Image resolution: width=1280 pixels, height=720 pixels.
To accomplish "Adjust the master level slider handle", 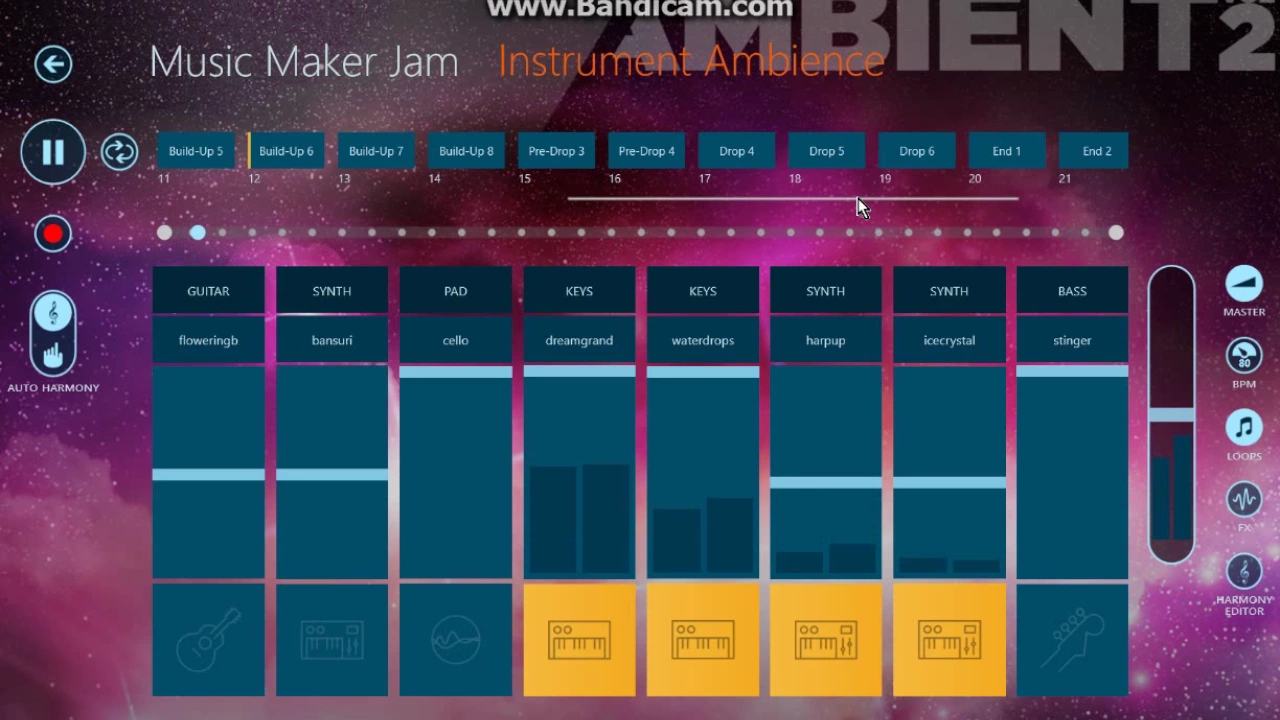I will tap(1171, 415).
